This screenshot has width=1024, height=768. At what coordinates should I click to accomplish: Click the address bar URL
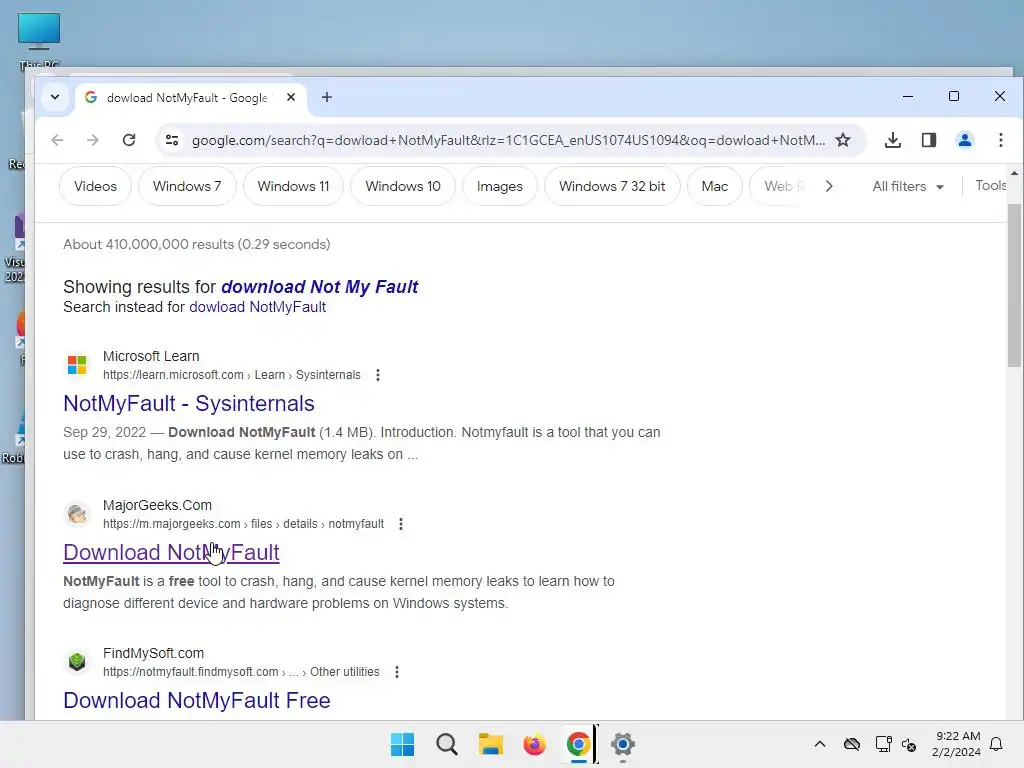click(508, 140)
